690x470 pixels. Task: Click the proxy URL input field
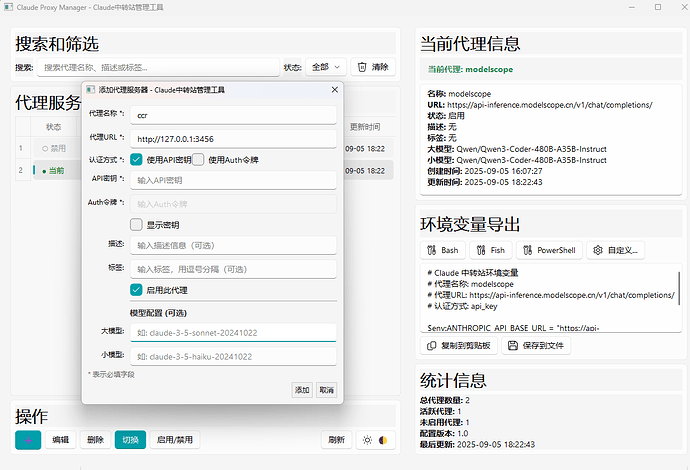click(233, 139)
